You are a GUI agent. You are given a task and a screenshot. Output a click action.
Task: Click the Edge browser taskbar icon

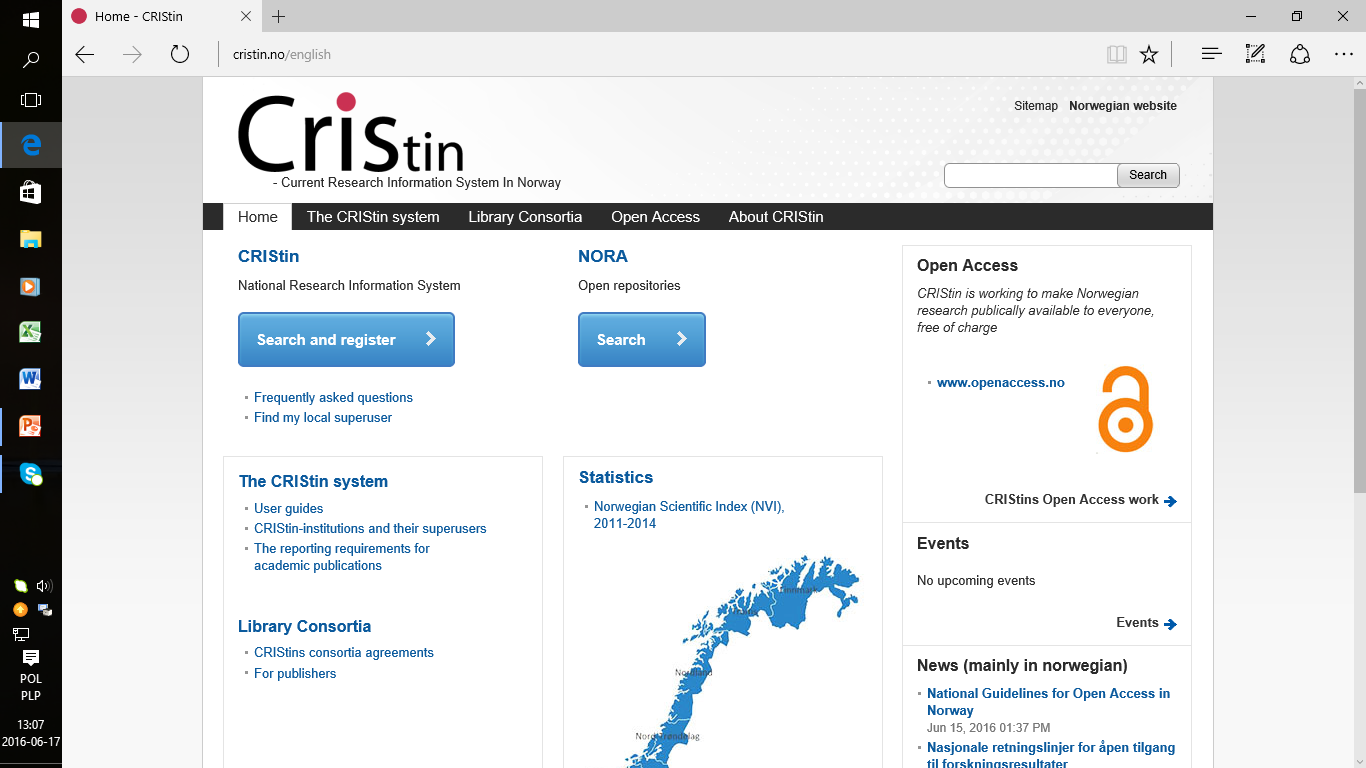(x=31, y=145)
